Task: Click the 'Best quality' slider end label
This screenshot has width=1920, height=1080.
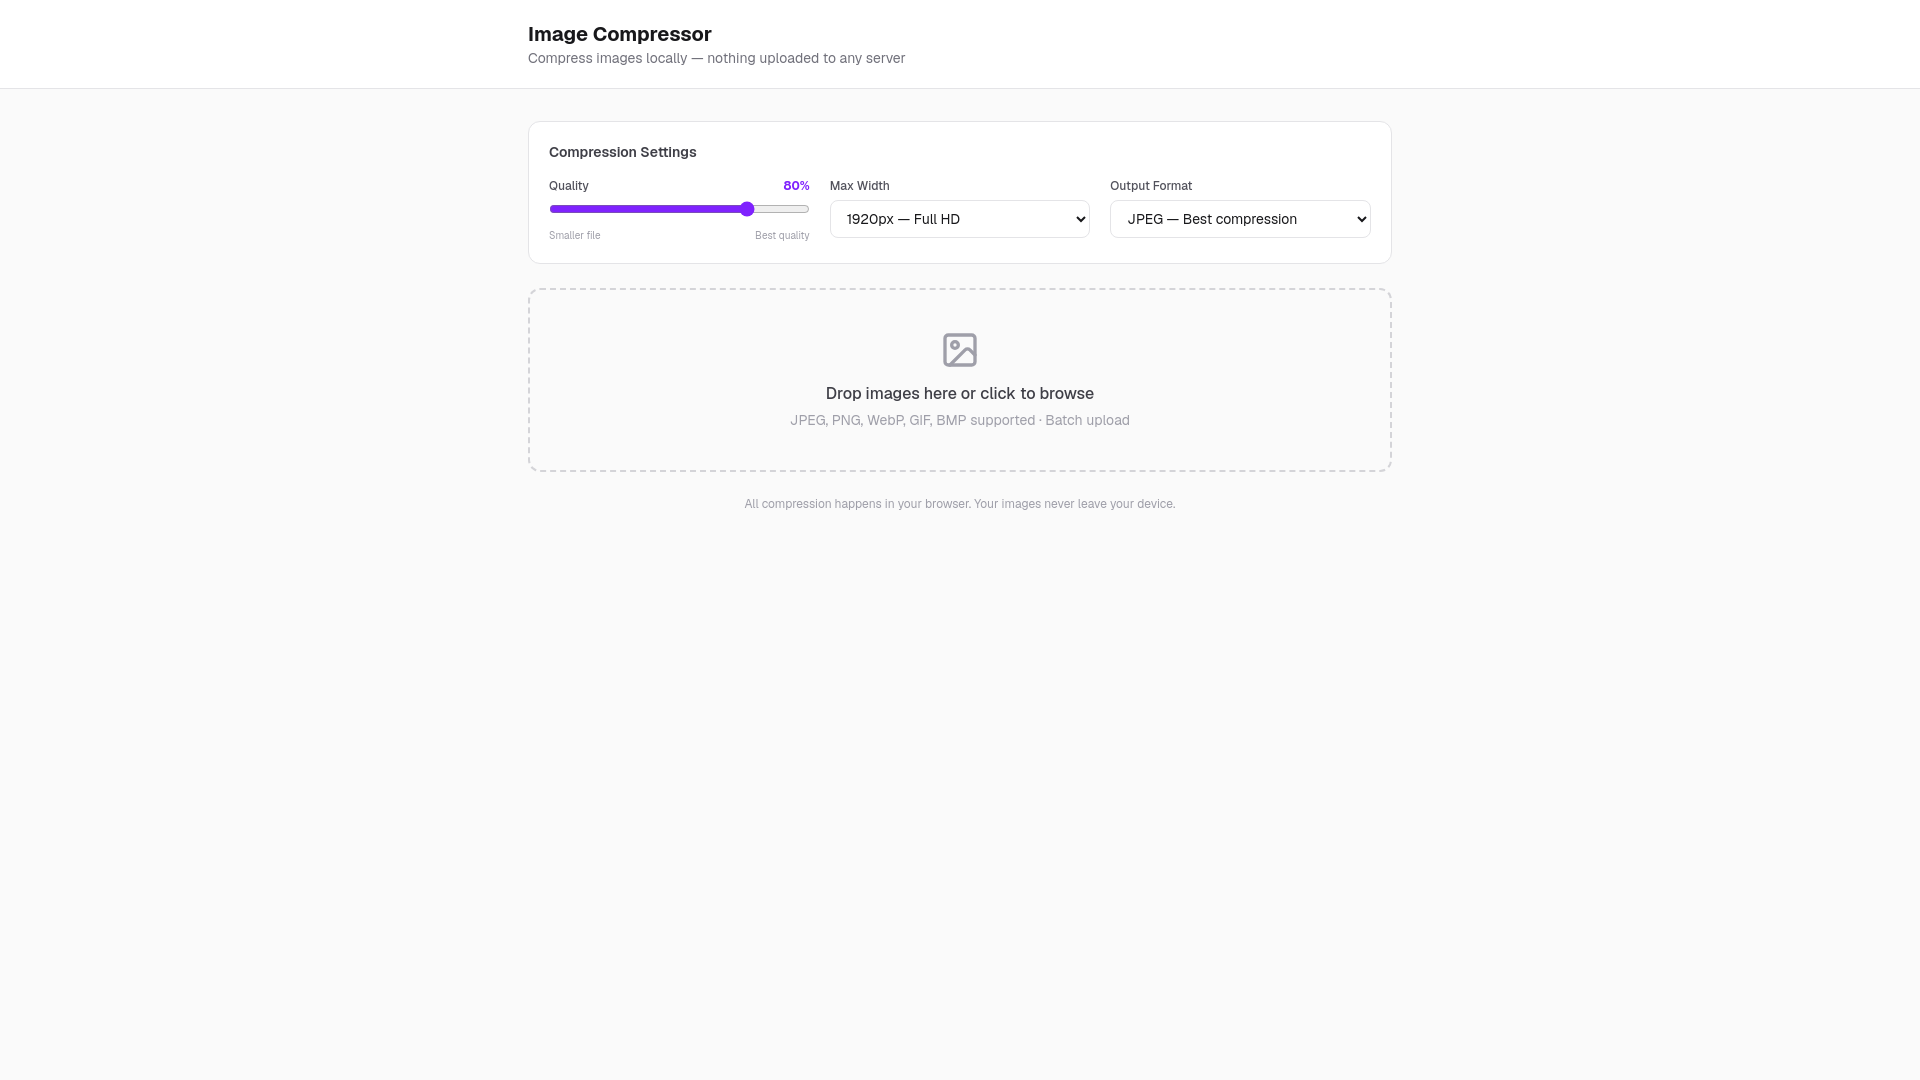Action: click(x=782, y=236)
